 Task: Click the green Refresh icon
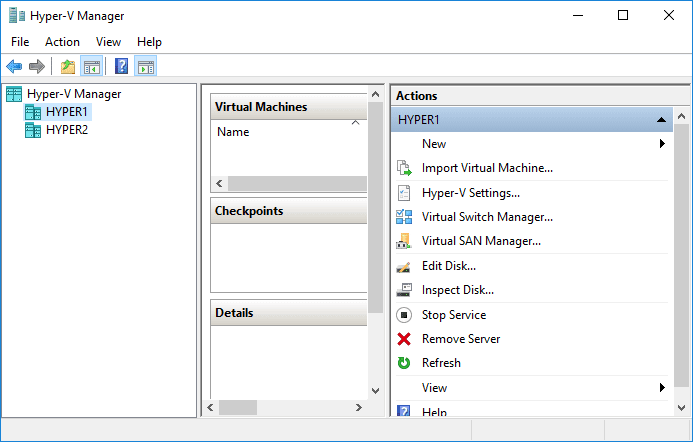coord(404,363)
